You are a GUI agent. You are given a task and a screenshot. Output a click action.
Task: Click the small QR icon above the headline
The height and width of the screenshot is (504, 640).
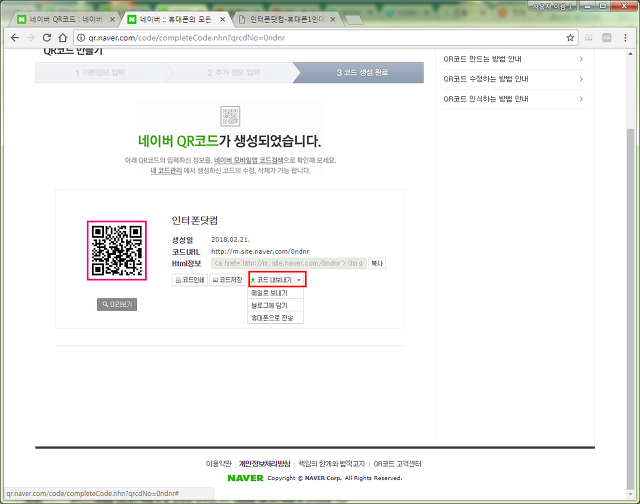[230, 116]
